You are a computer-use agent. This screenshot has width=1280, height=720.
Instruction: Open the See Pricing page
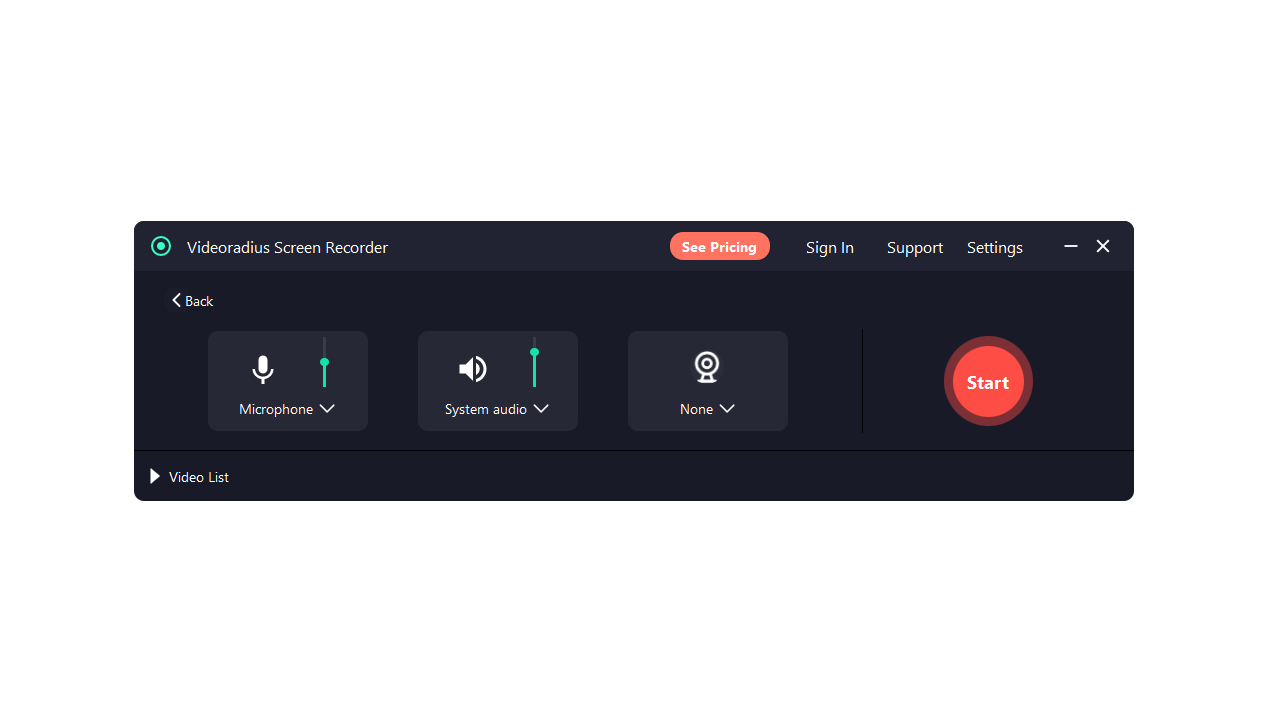[x=720, y=246]
